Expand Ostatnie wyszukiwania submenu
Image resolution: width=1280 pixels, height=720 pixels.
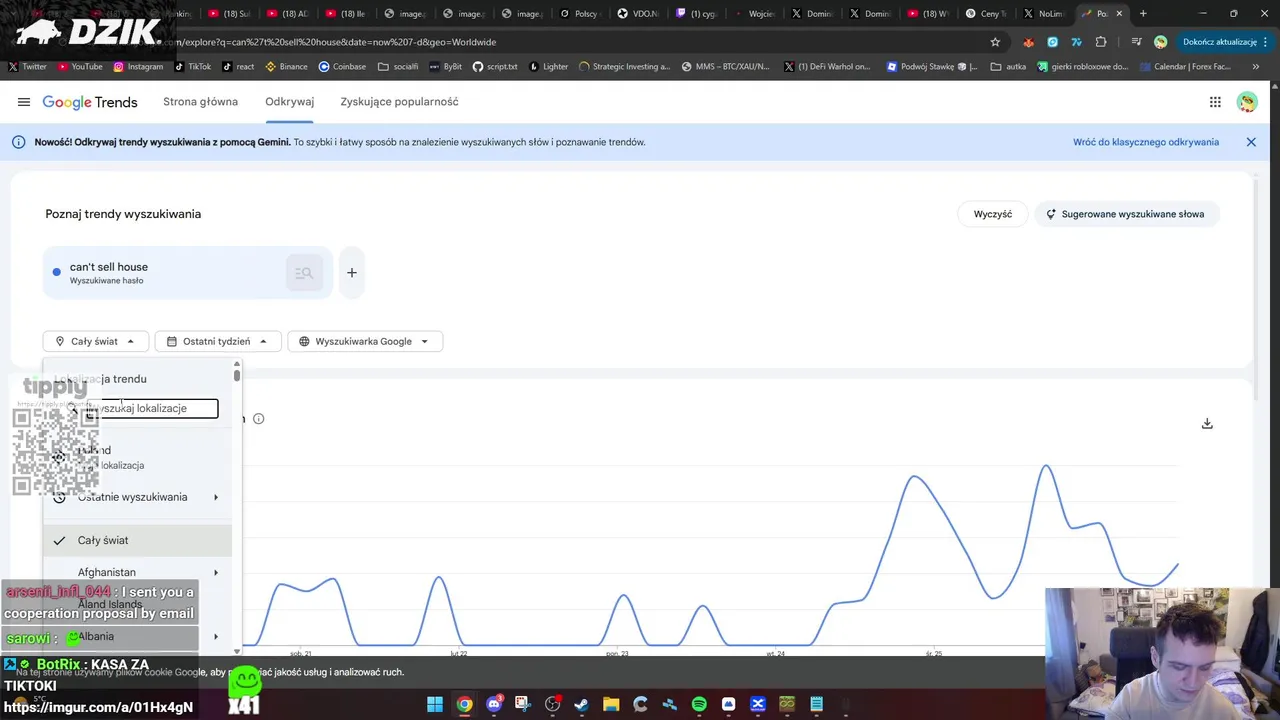pyautogui.click(x=215, y=497)
